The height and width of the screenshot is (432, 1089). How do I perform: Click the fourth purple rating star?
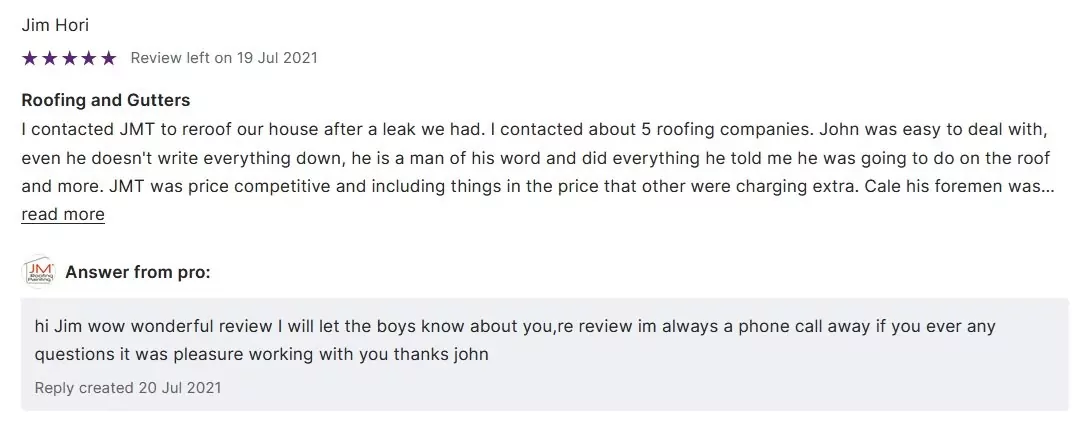pos(89,58)
